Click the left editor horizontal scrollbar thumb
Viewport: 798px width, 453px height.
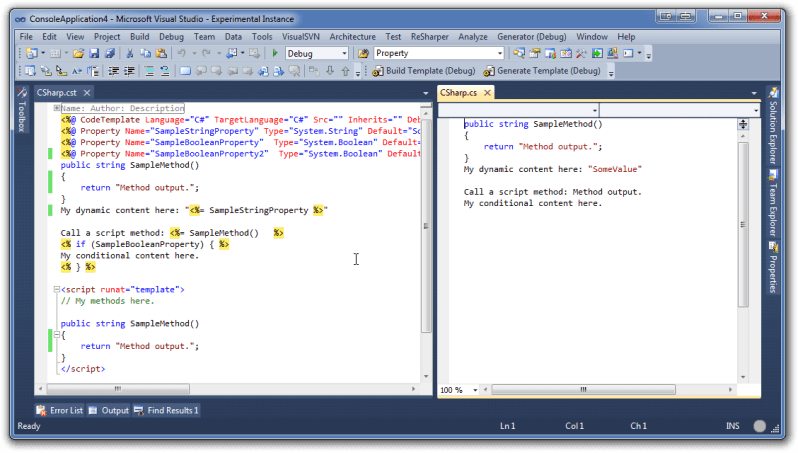pyautogui.click(x=118, y=389)
